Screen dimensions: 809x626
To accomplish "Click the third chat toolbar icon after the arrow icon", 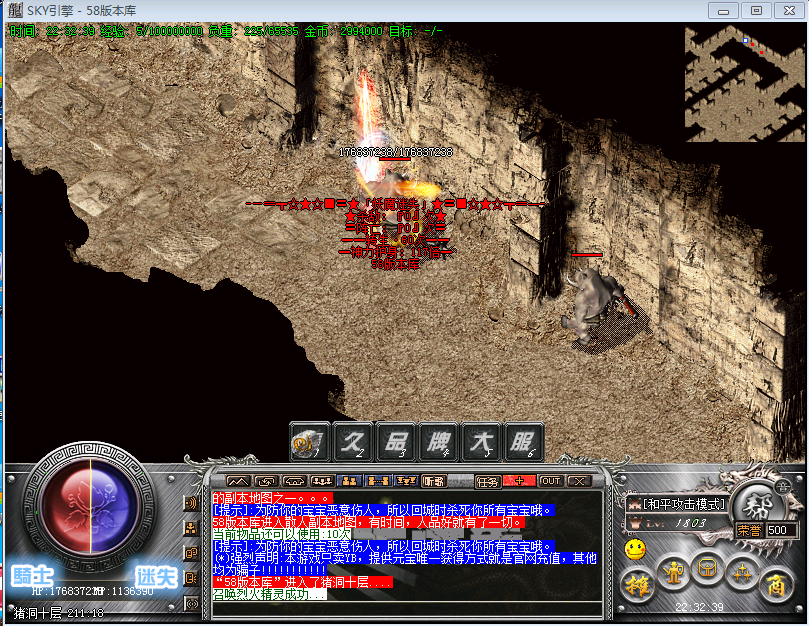I will [294, 481].
